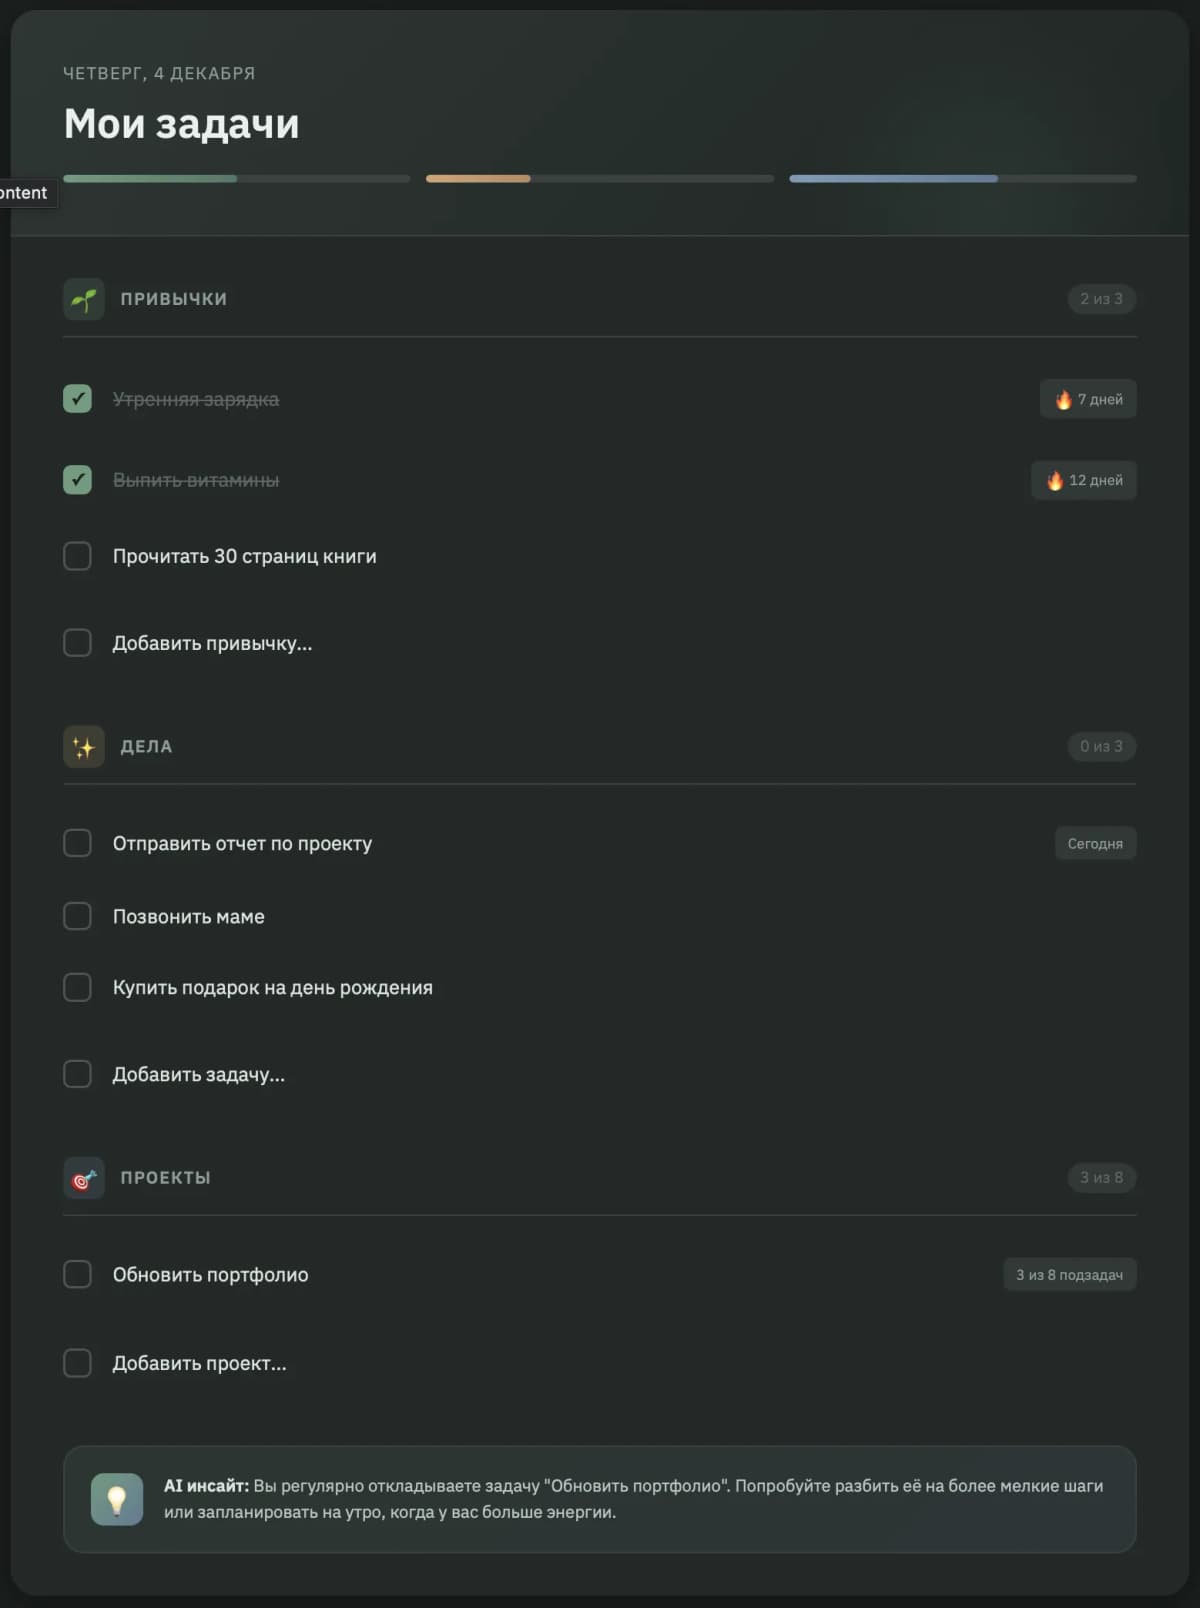Uncheck the completed Выпить витамины habit
Image resolution: width=1200 pixels, height=1608 pixels.
(77, 479)
